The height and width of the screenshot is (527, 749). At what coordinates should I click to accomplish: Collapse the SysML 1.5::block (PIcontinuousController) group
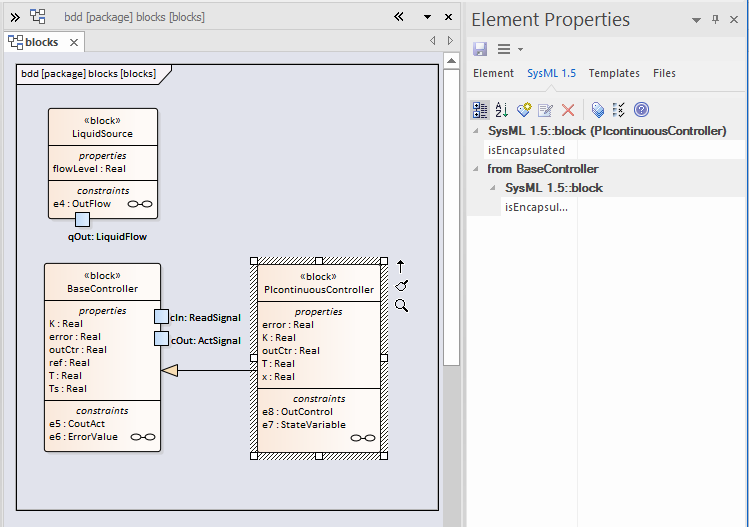tap(475, 131)
